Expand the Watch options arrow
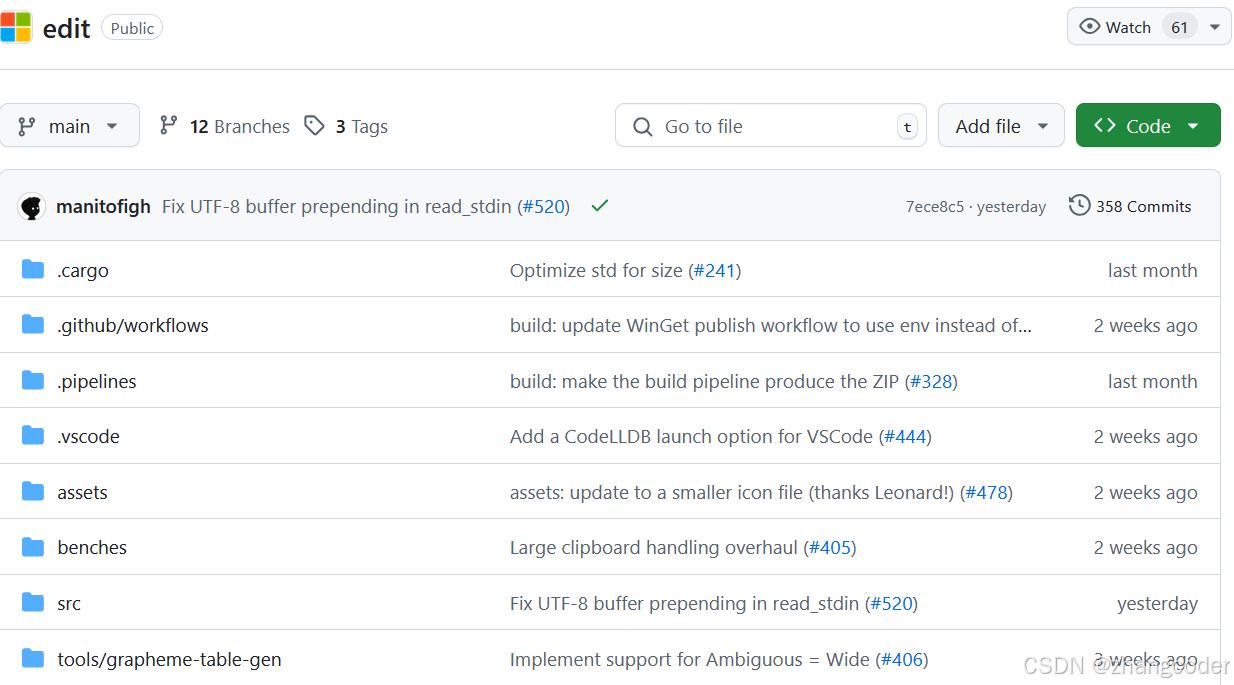This screenshot has height=685, width=1234. point(1215,27)
